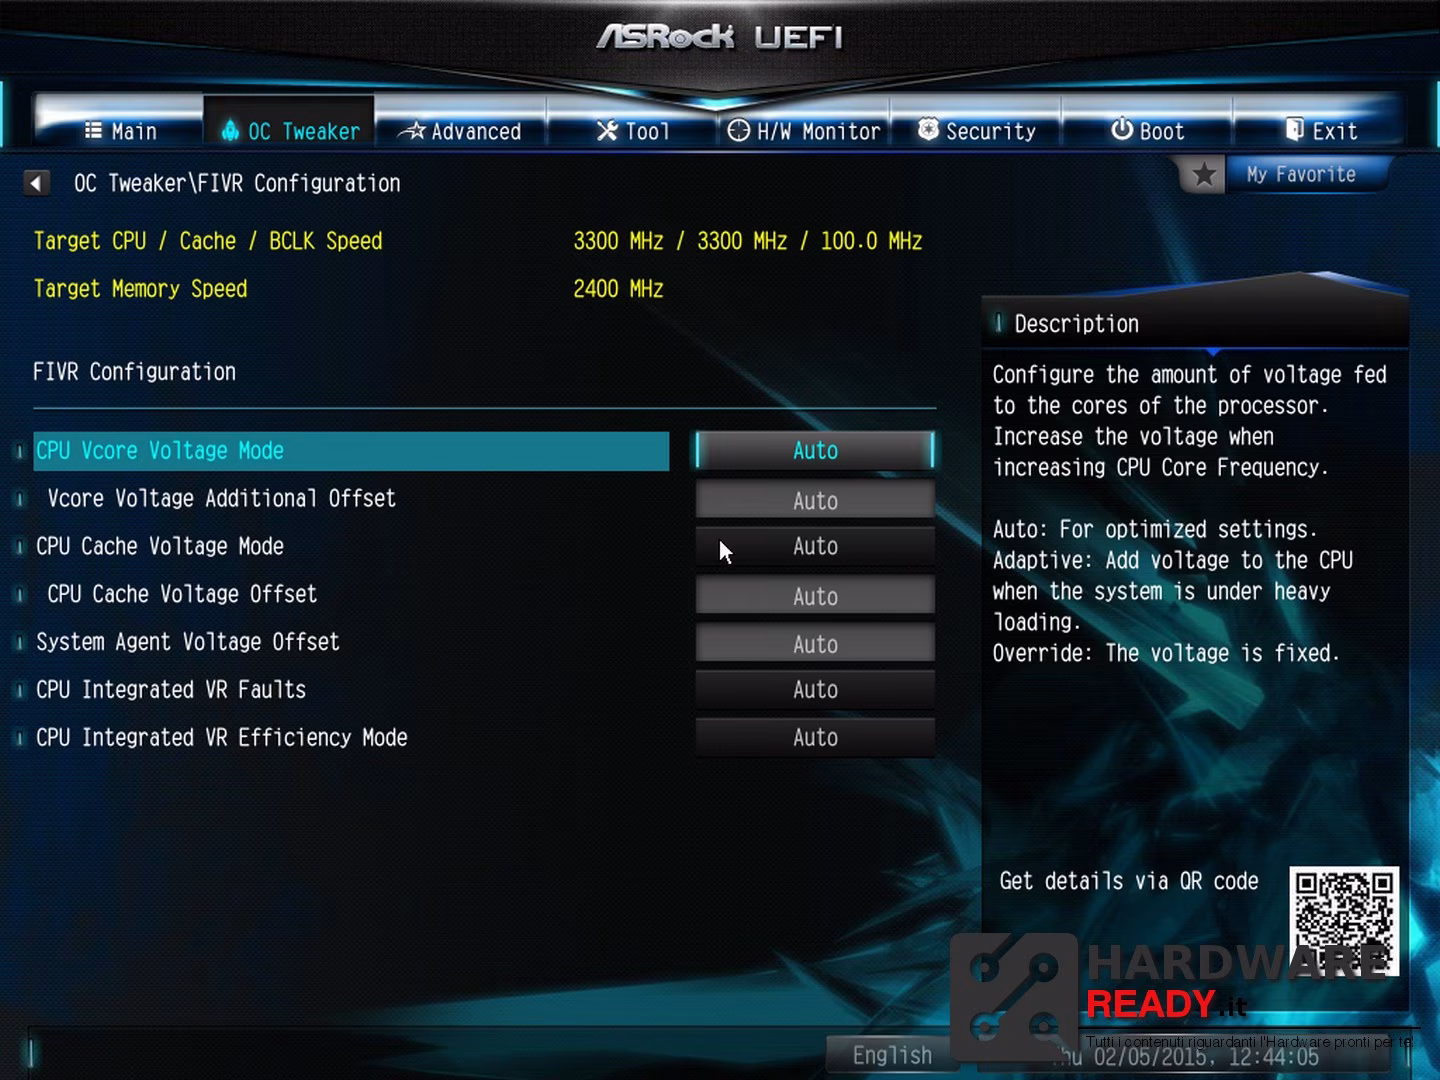Image resolution: width=1440 pixels, height=1080 pixels.
Task: Click the Vcore Voltage Additional Offset value field
Action: (815, 500)
